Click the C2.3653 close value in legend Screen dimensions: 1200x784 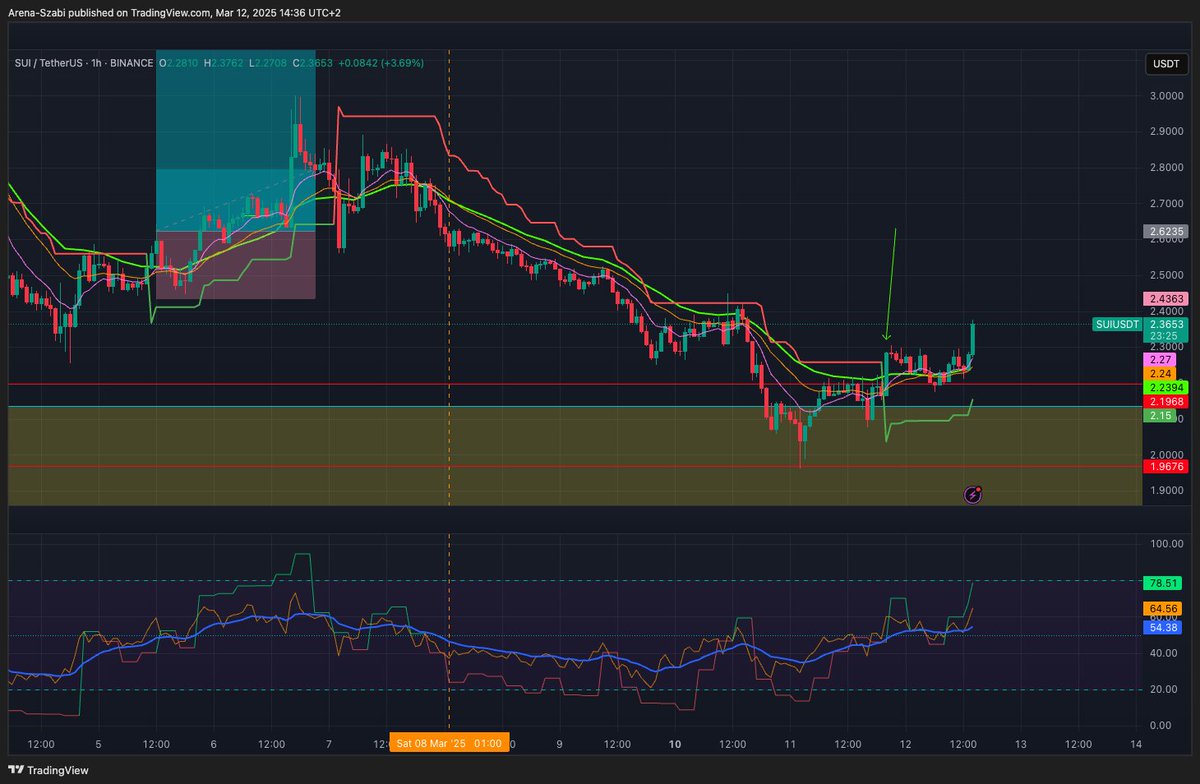(312, 63)
